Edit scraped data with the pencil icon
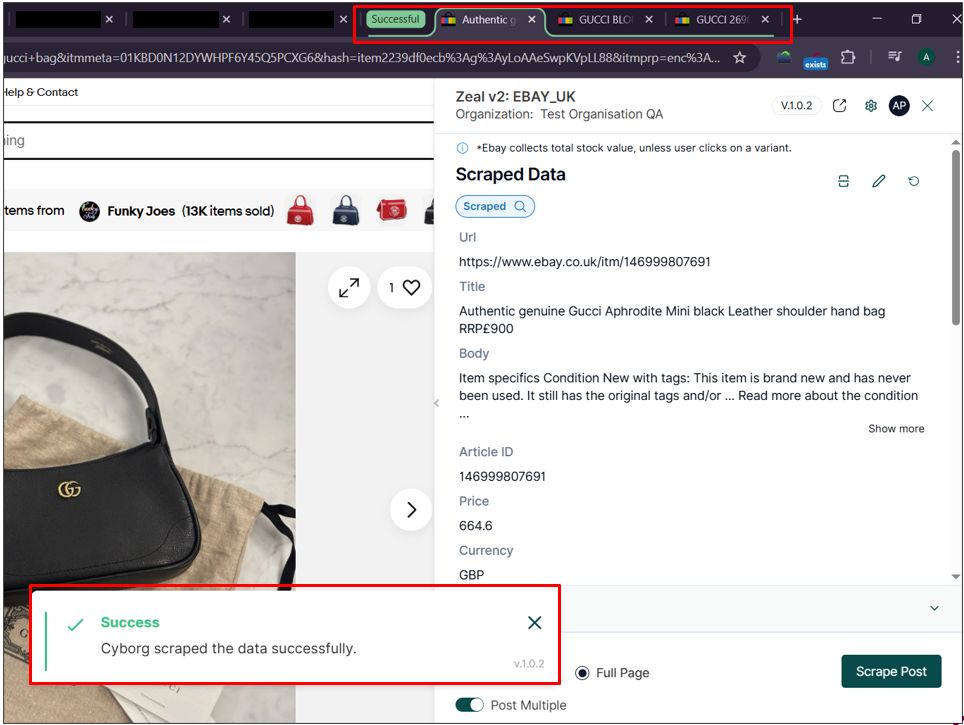The height and width of the screenshot is (725, 964). (x=879, y=181)
